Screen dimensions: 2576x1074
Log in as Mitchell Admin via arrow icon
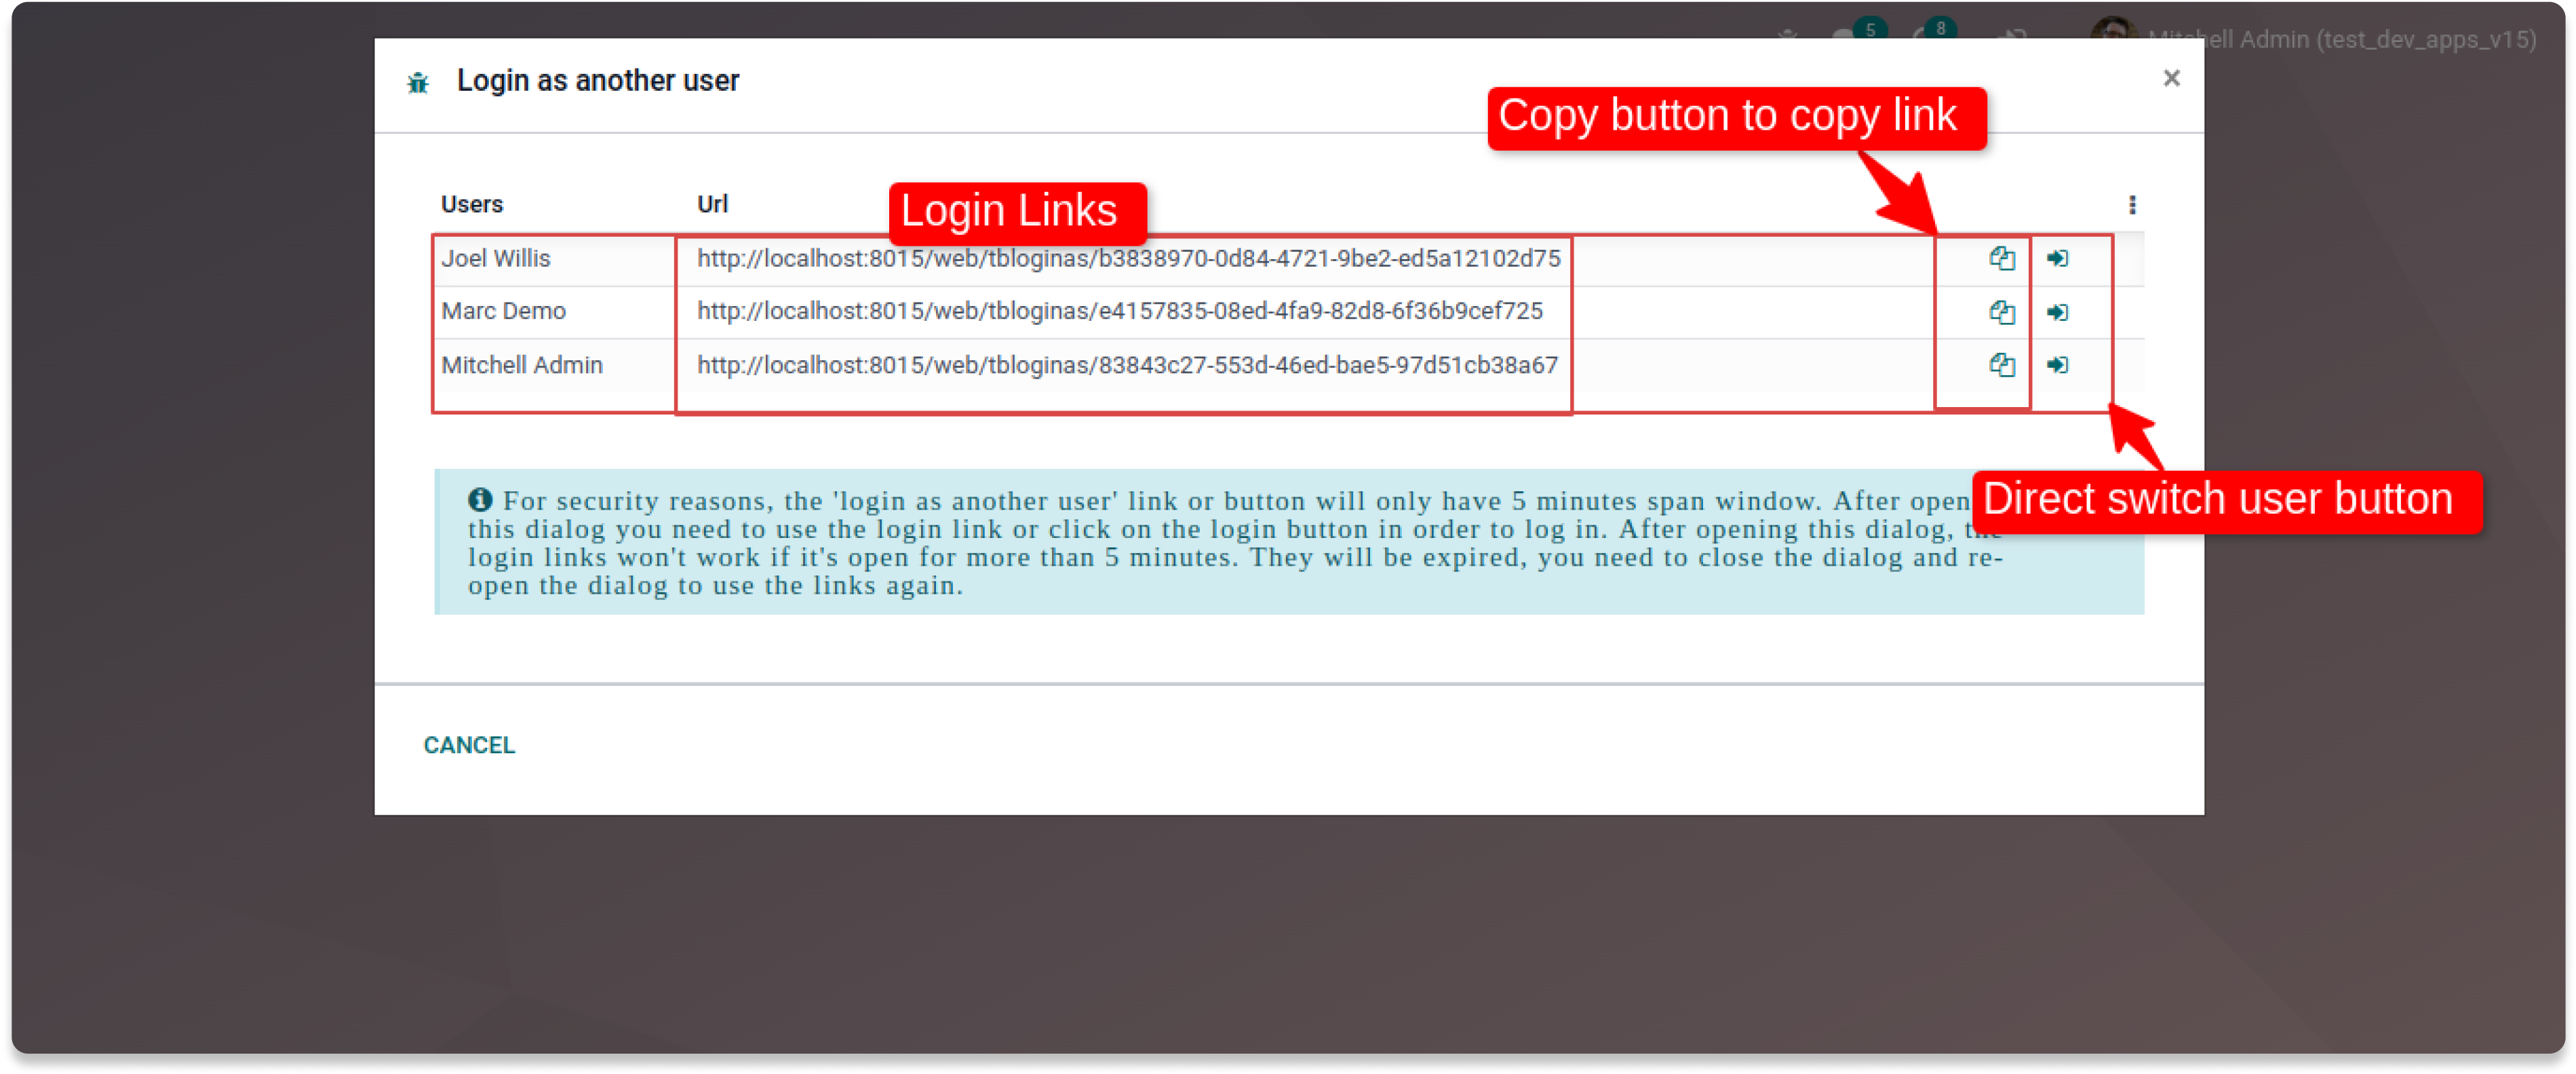[x=2057, y=365]
